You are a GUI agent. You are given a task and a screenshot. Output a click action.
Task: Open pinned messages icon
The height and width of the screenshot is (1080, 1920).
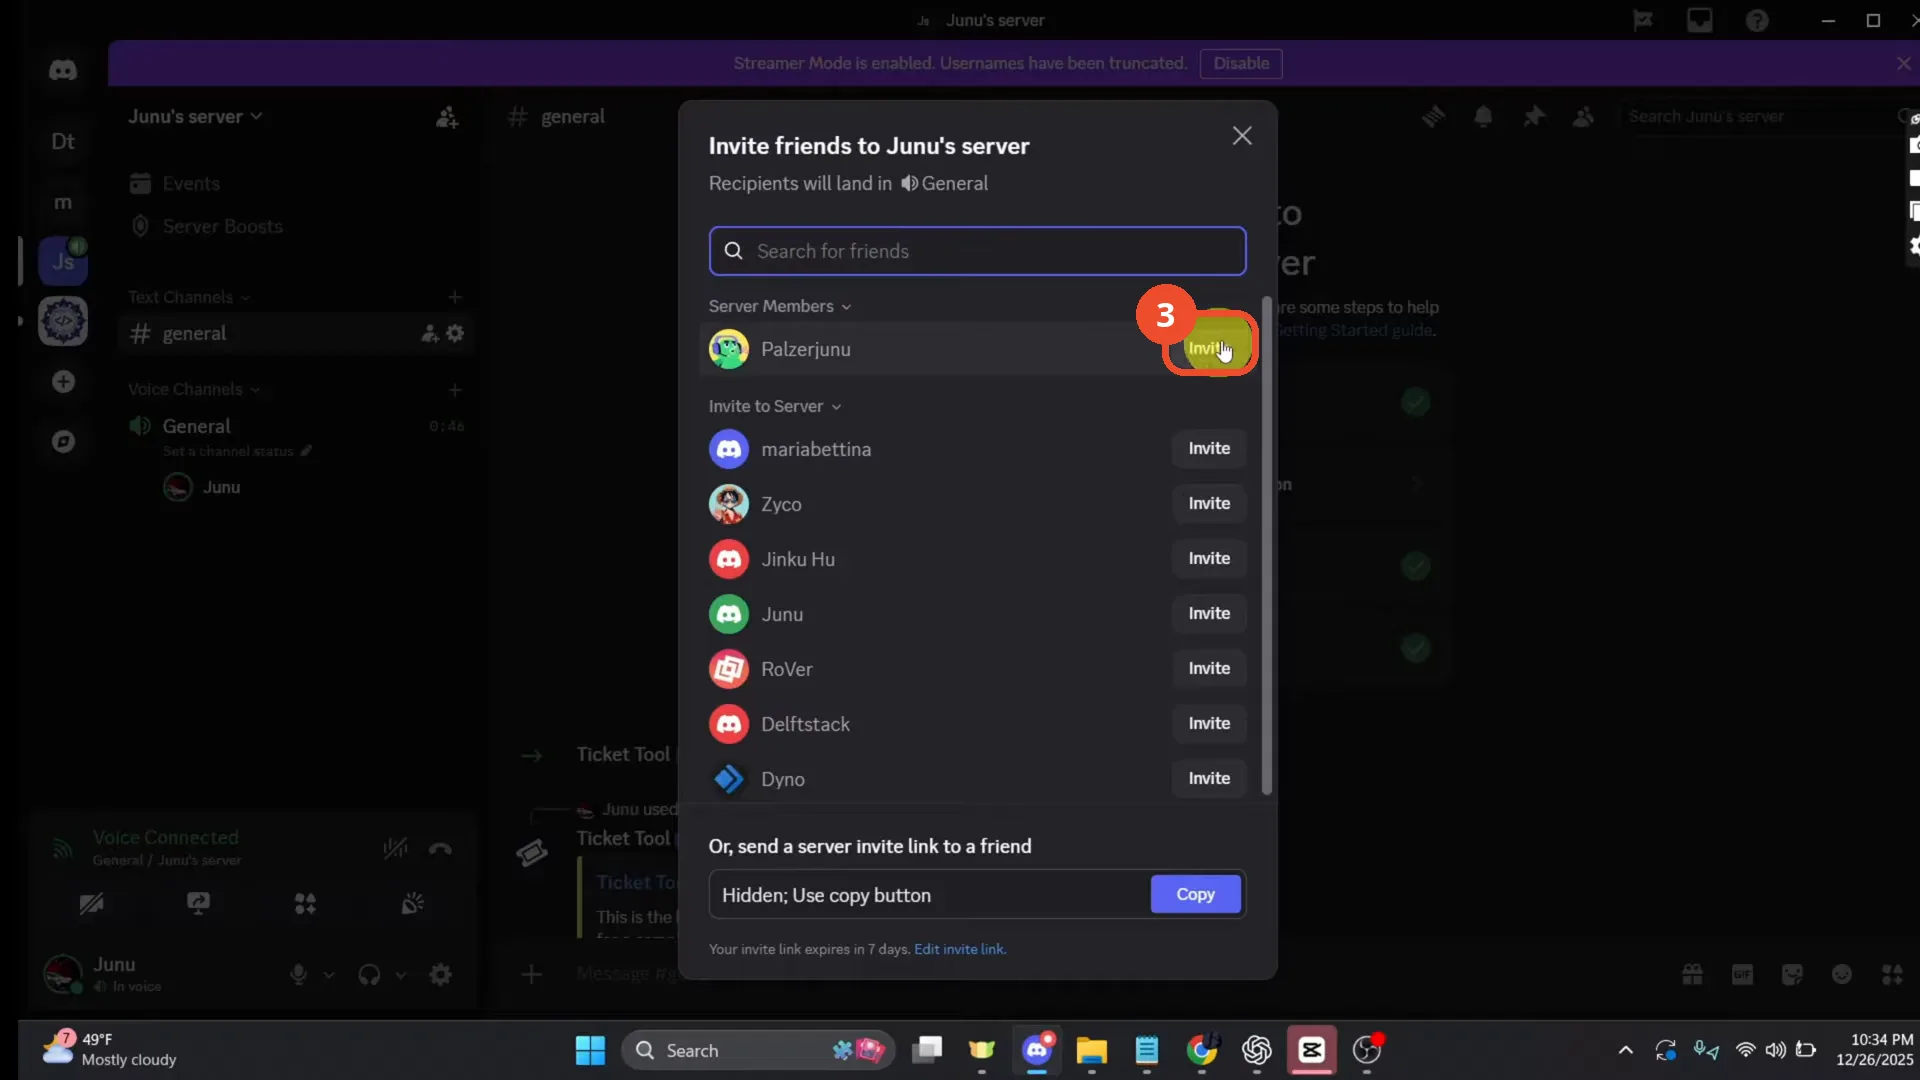1533,117
